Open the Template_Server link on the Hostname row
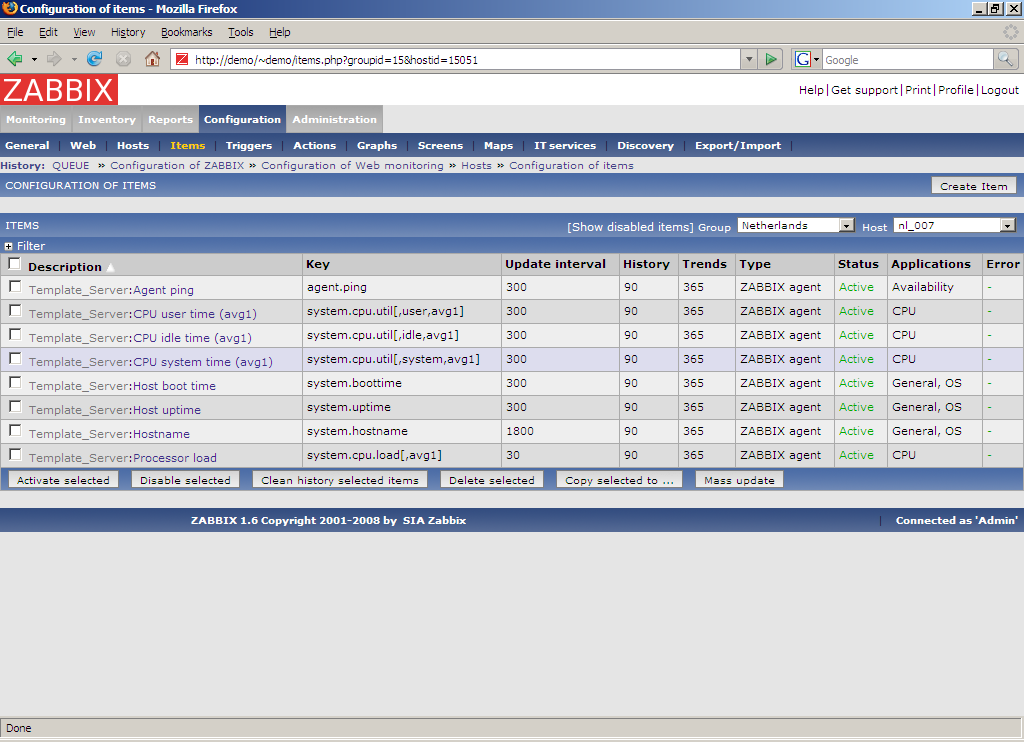The width and height of the screenshot is (1024, 742). coord(78,434)
